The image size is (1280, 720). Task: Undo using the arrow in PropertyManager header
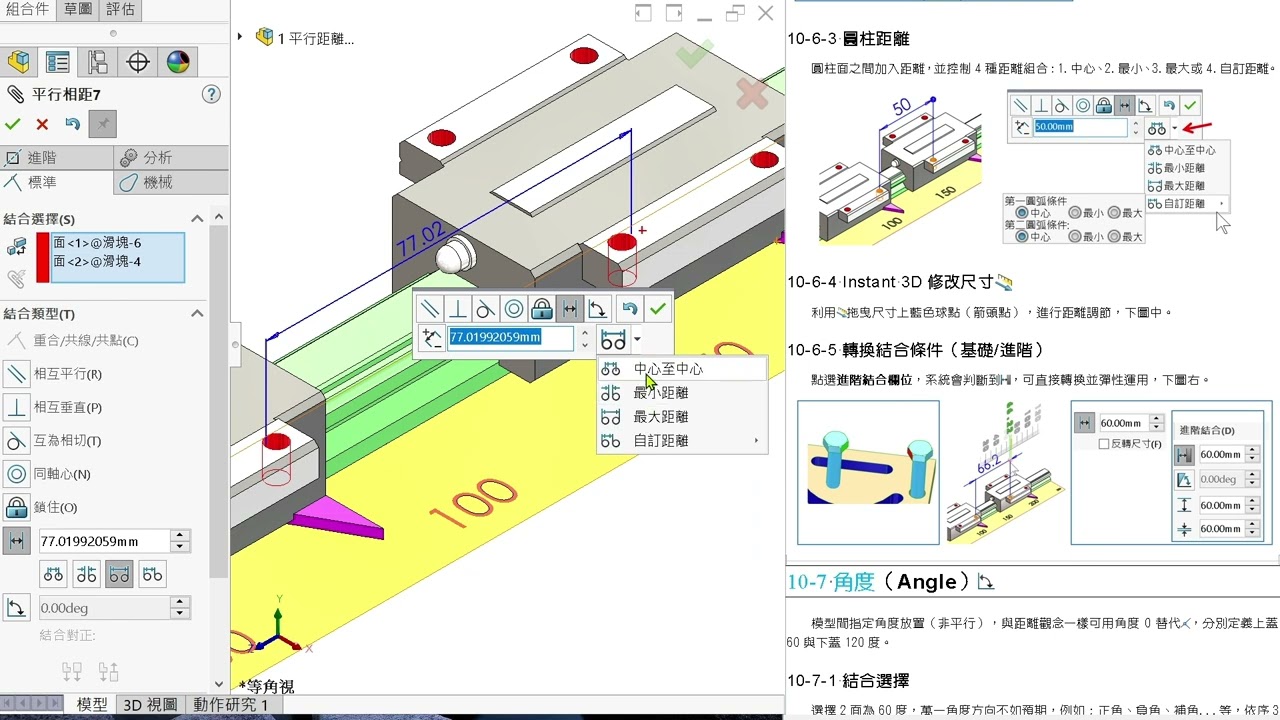[72, 124]
